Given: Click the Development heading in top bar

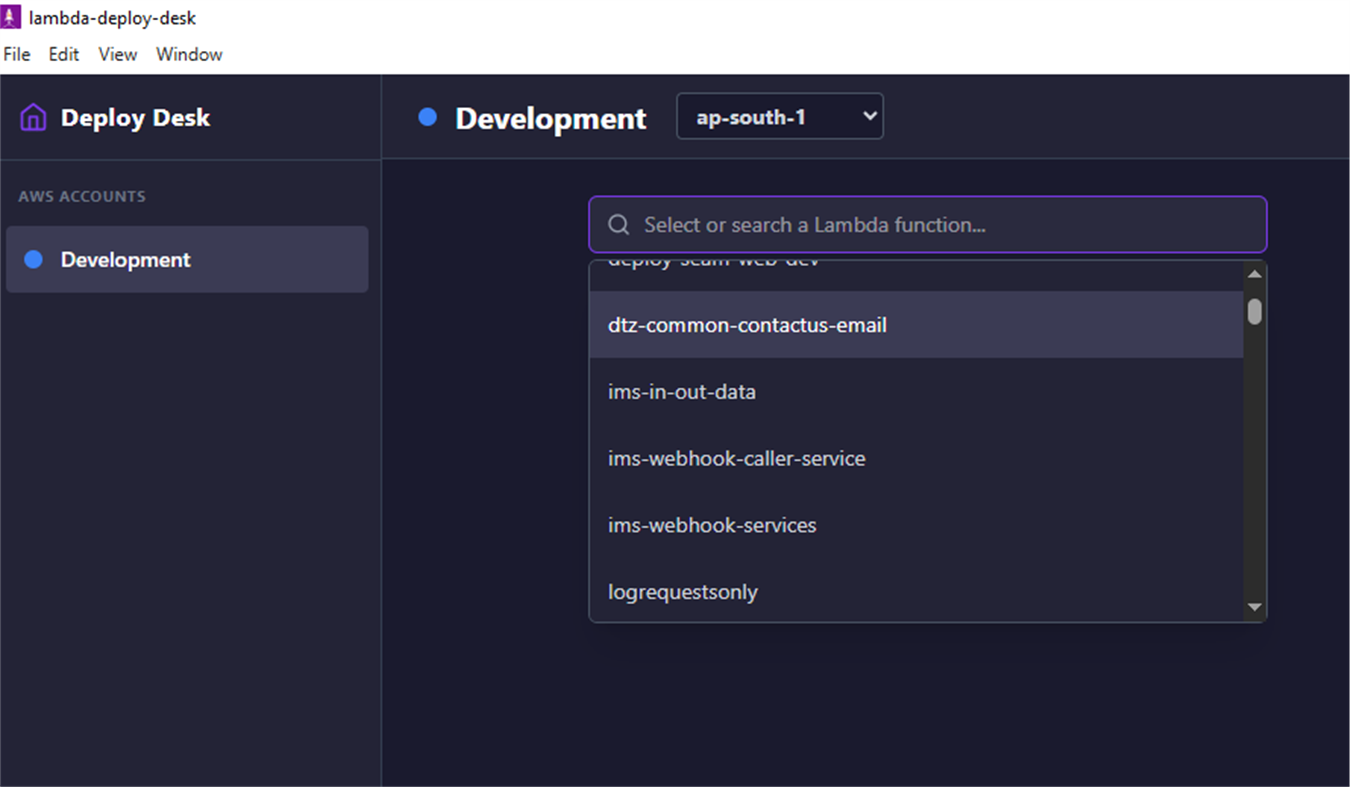Looking at the screenshot, I should 551,118.
